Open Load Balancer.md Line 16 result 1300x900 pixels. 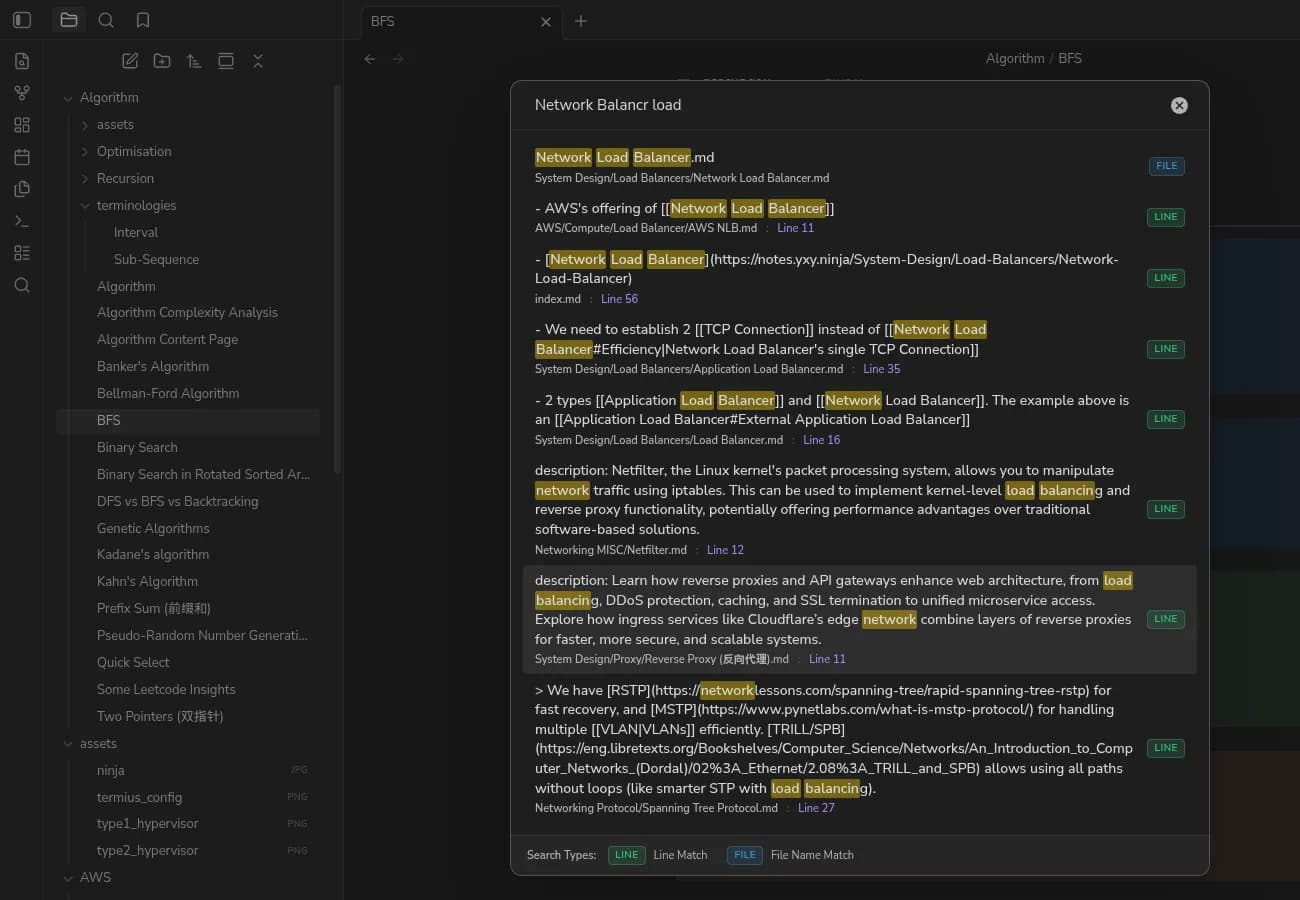coord(860,419)
